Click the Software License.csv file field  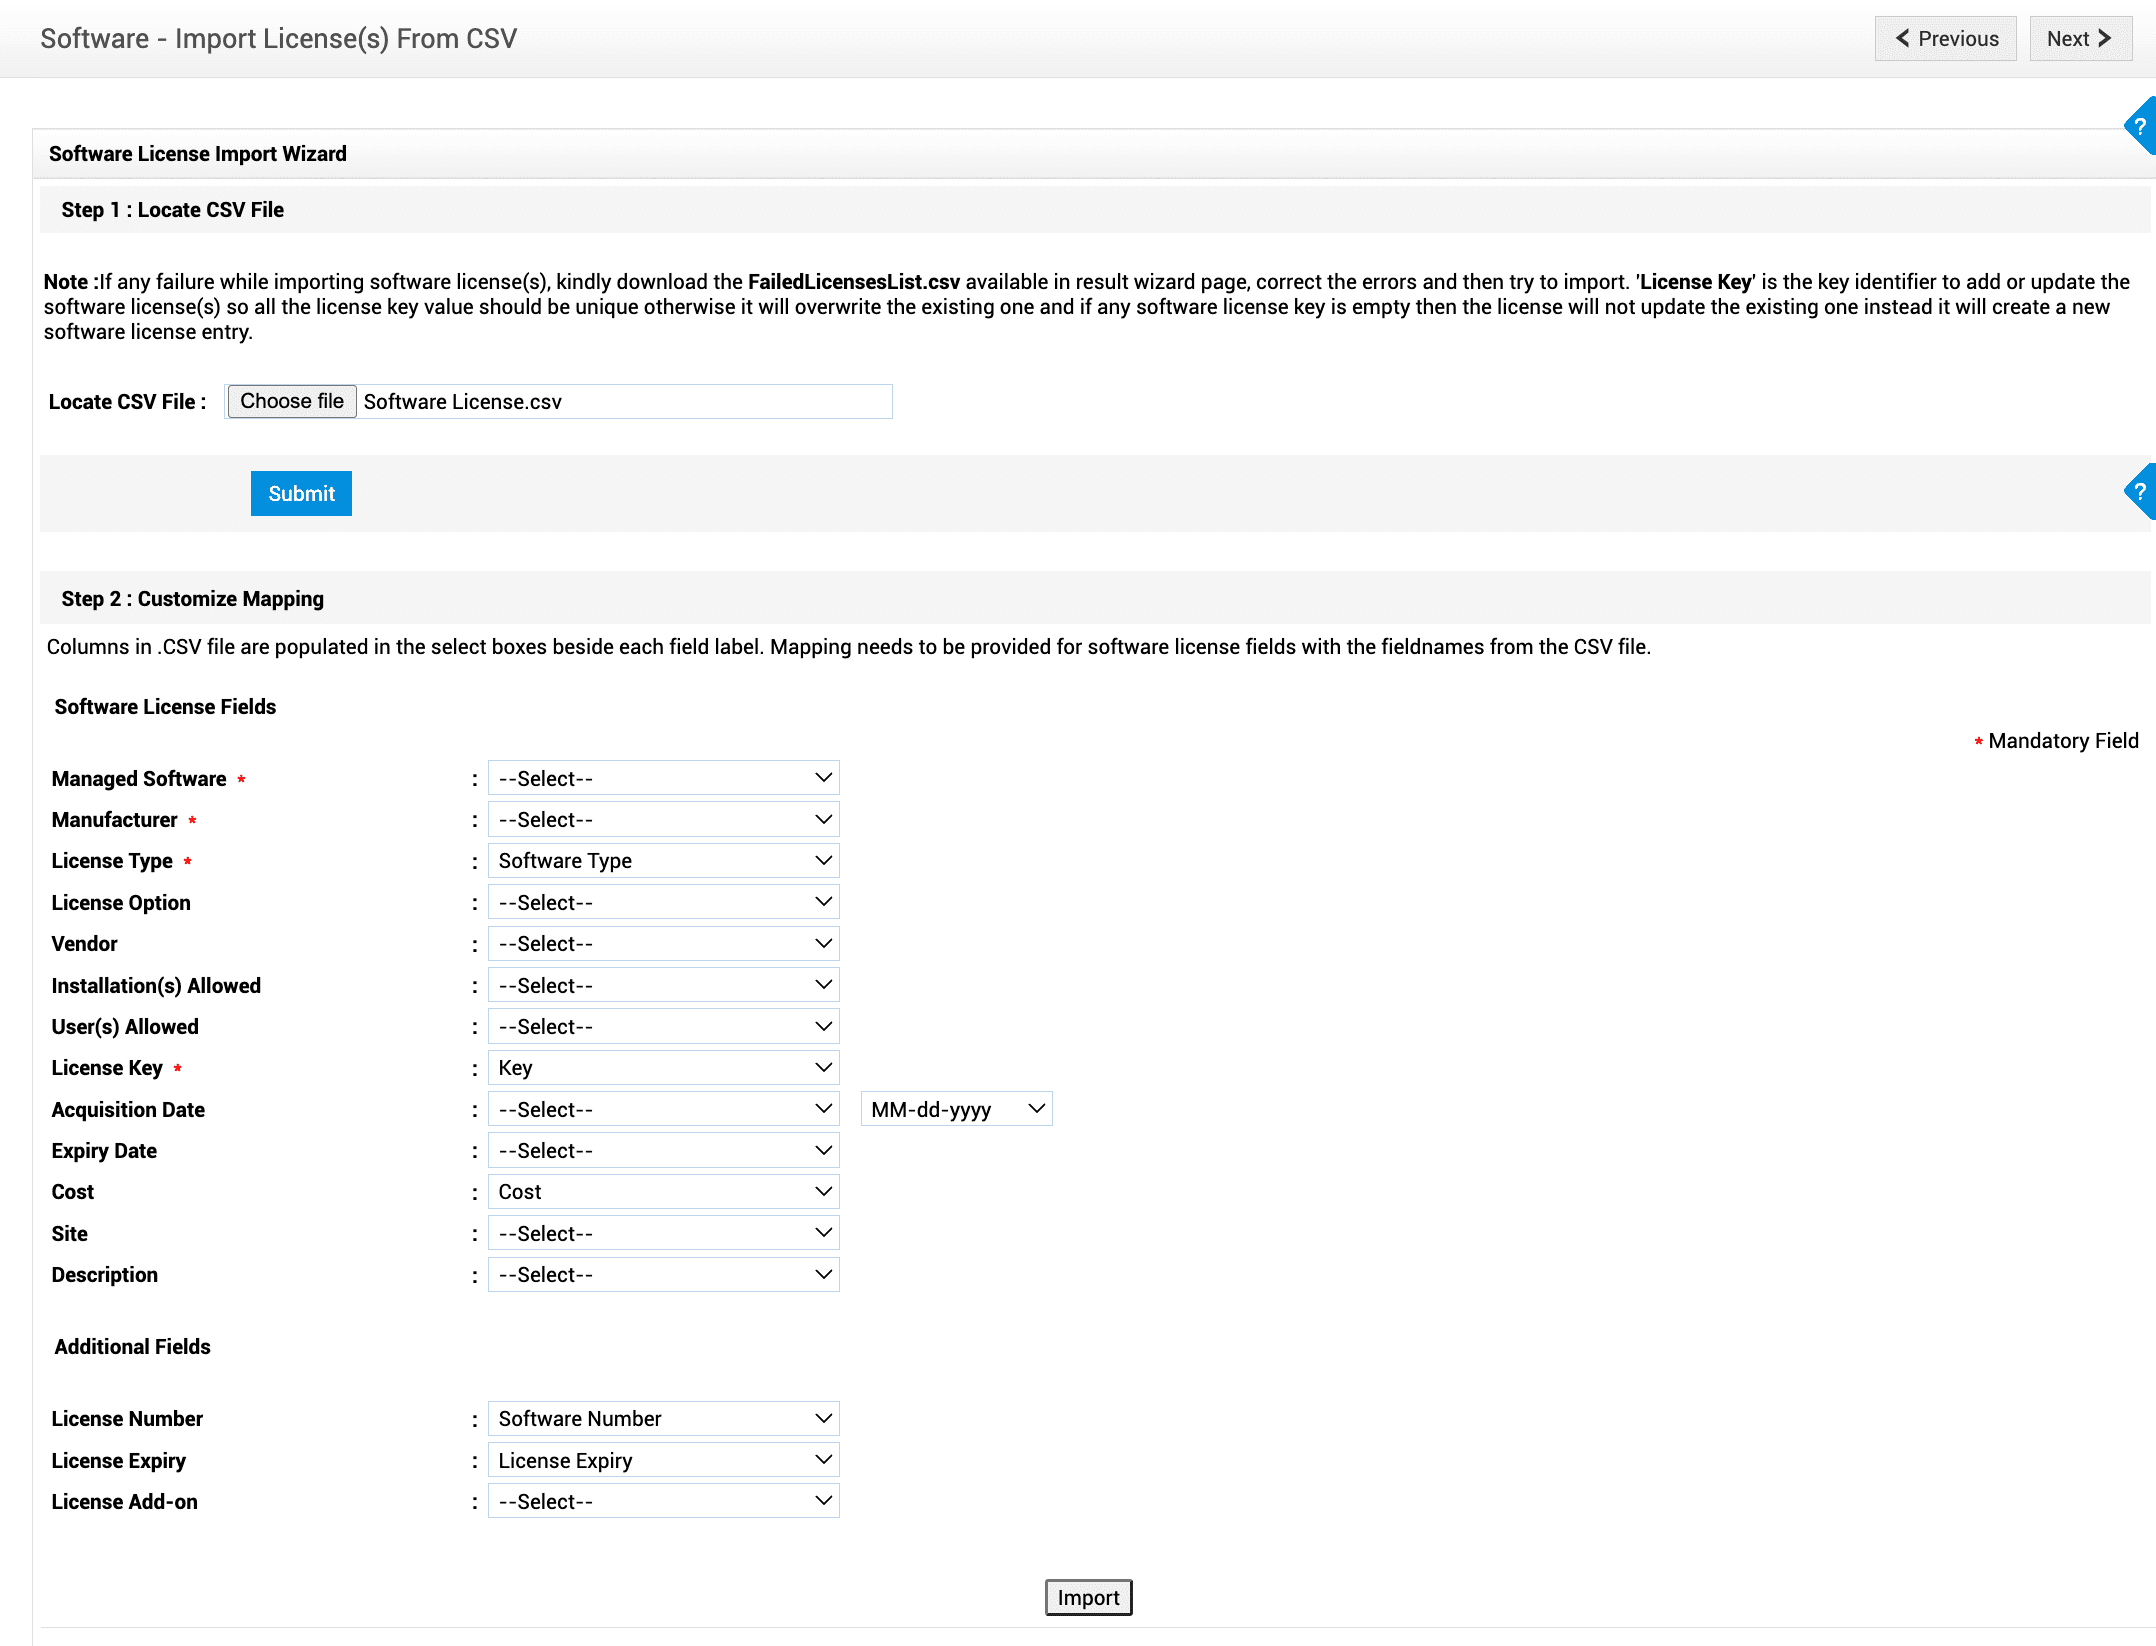(x=623, y=402)
